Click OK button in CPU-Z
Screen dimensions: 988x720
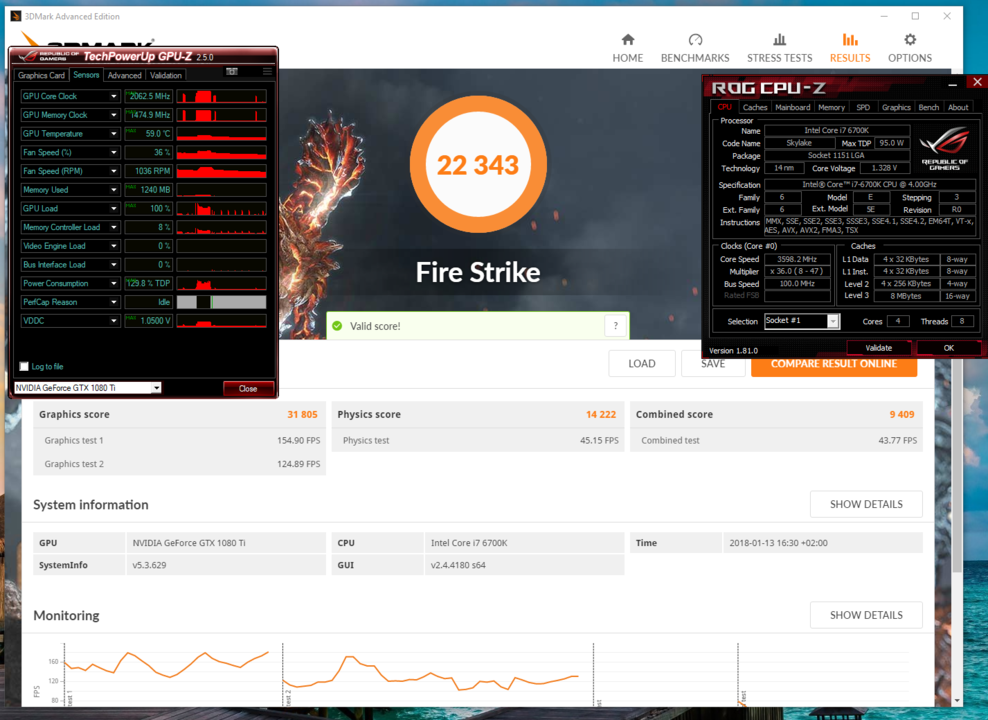948,348
